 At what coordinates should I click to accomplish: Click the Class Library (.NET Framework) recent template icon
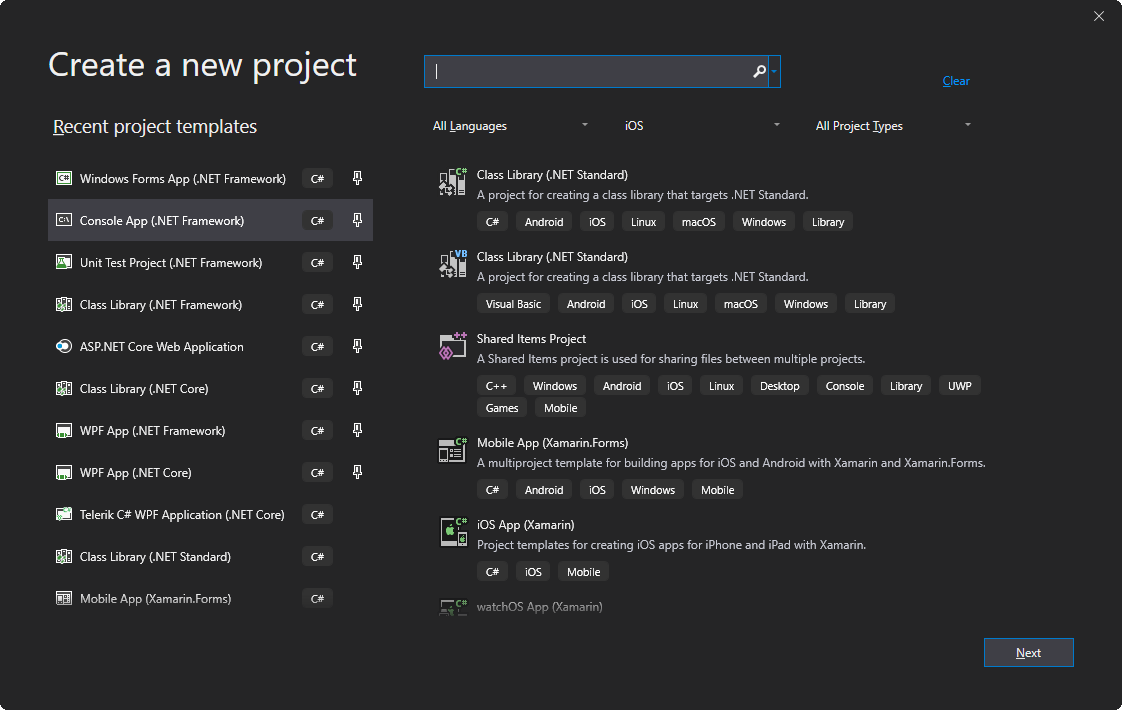tap(64, 305)
